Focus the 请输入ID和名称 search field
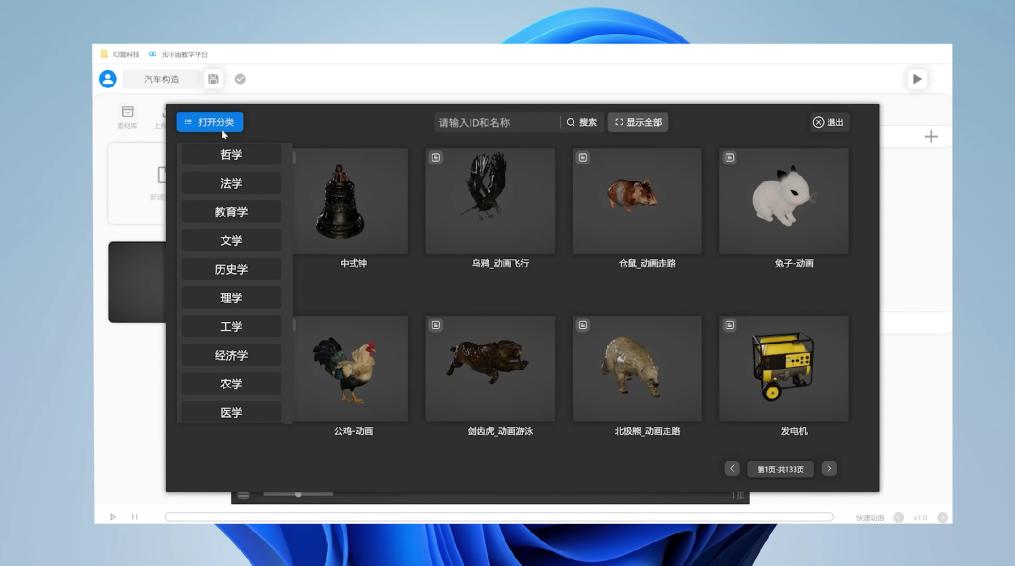The image size is (1015, 566). click(x=496, y=122)
